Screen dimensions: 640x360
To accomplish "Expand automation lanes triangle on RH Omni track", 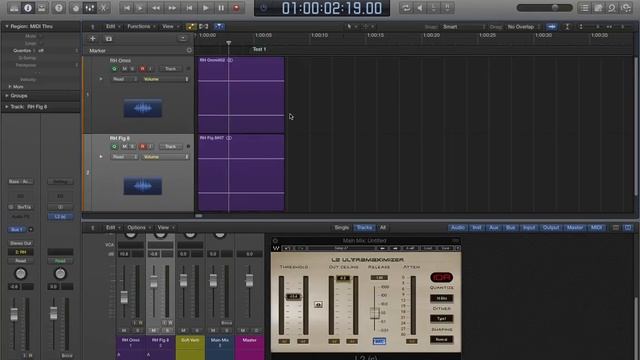I will pos(101,79).
